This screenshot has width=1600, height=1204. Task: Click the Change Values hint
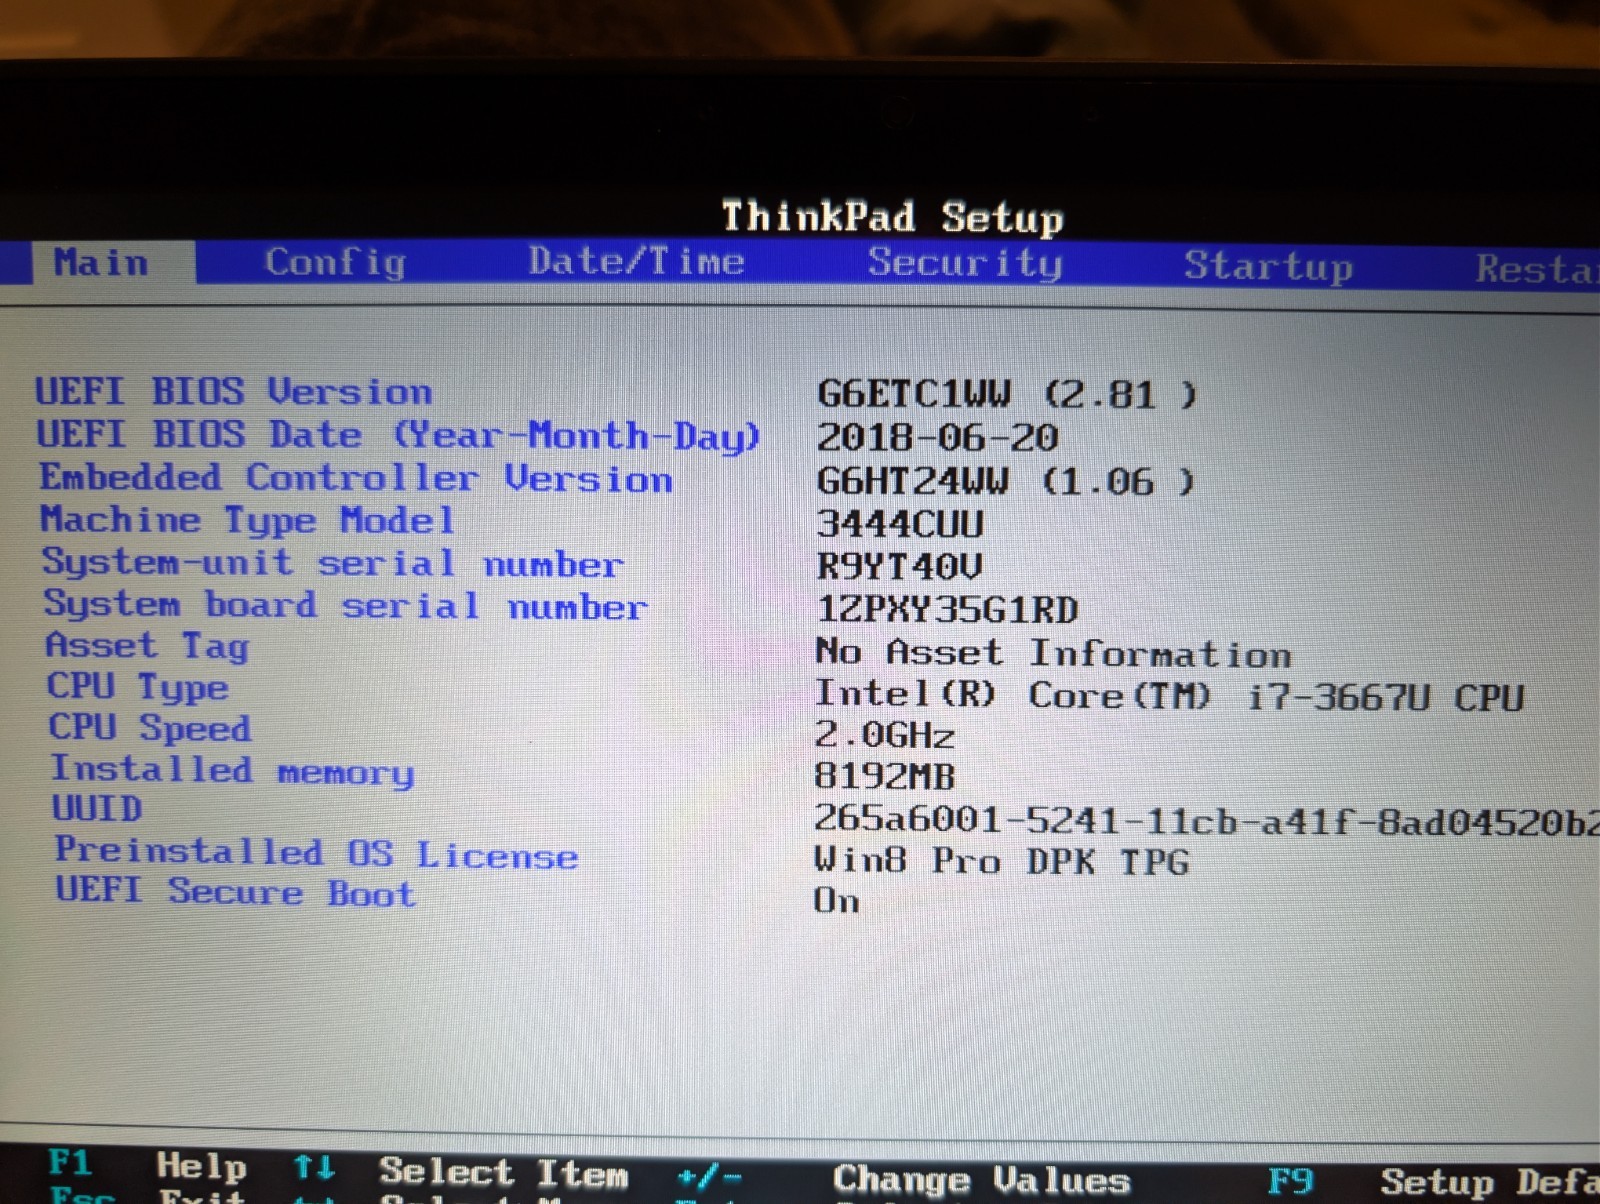click(981, 1180)
